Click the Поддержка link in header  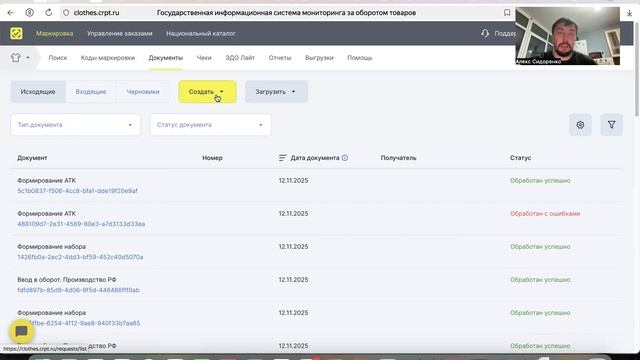click(x=505, y=33)
